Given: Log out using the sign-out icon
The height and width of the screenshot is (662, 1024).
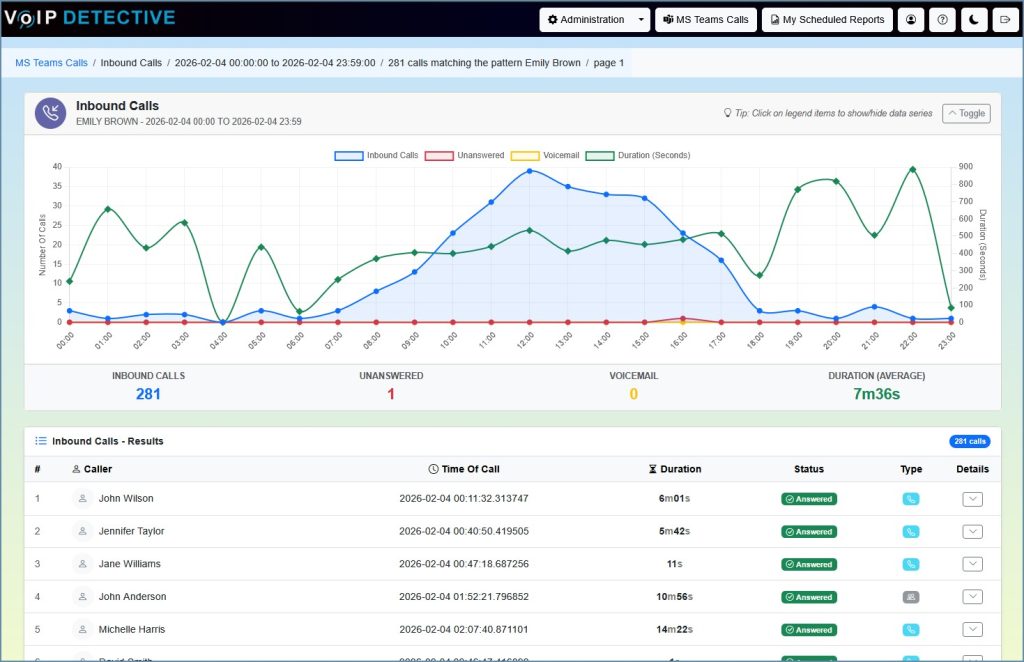Looking at the screenshot, I should (1004, 19).
